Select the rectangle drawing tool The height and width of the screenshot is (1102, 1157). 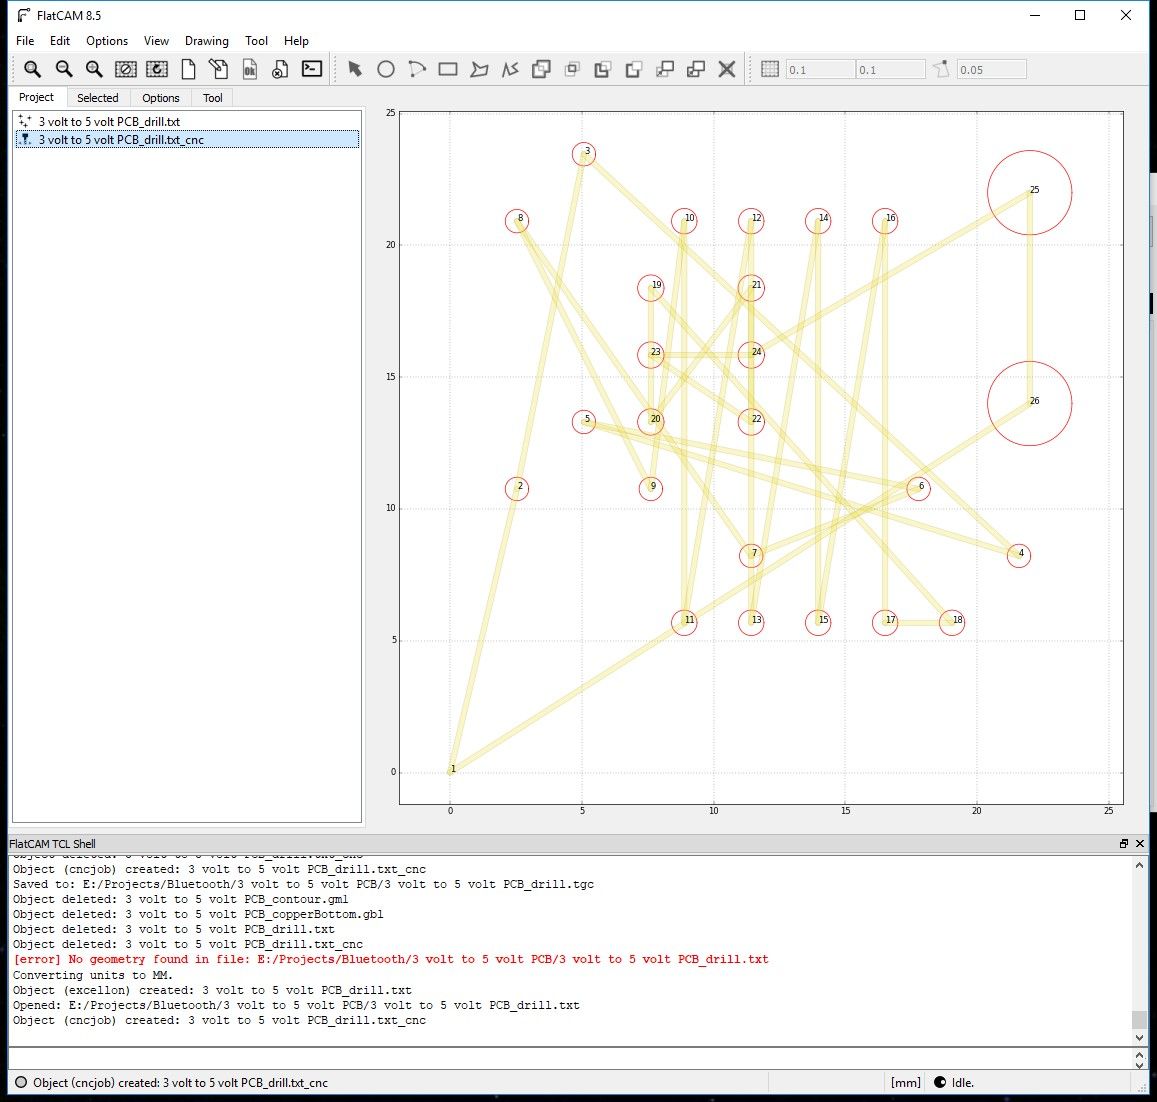[448, 69]
